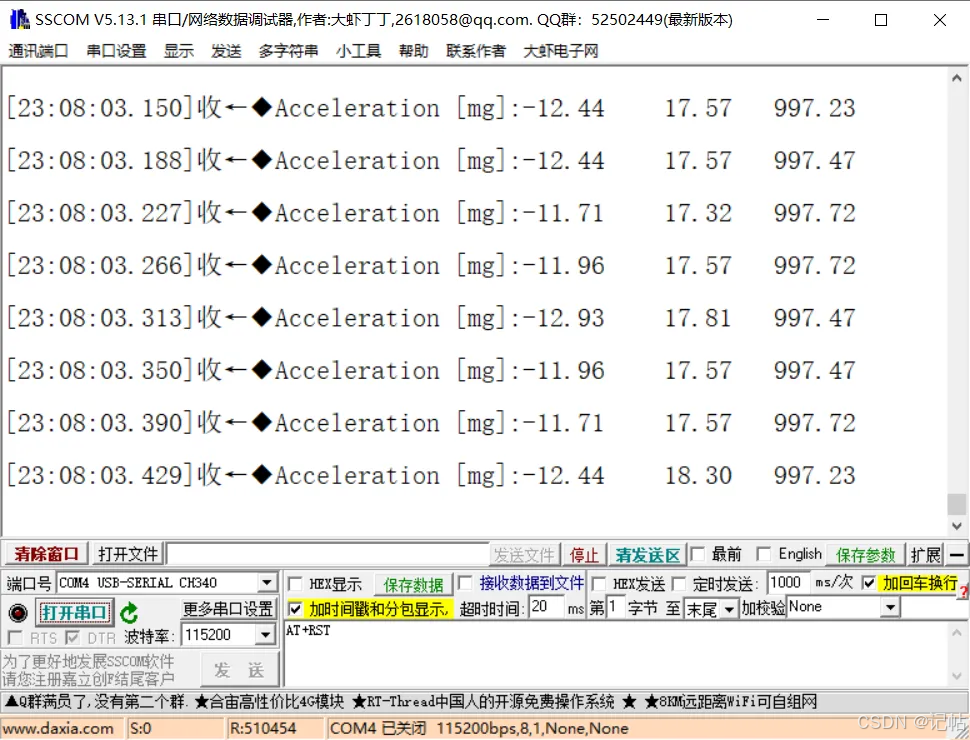Click the AT+RST send text area

pos(615,654)
